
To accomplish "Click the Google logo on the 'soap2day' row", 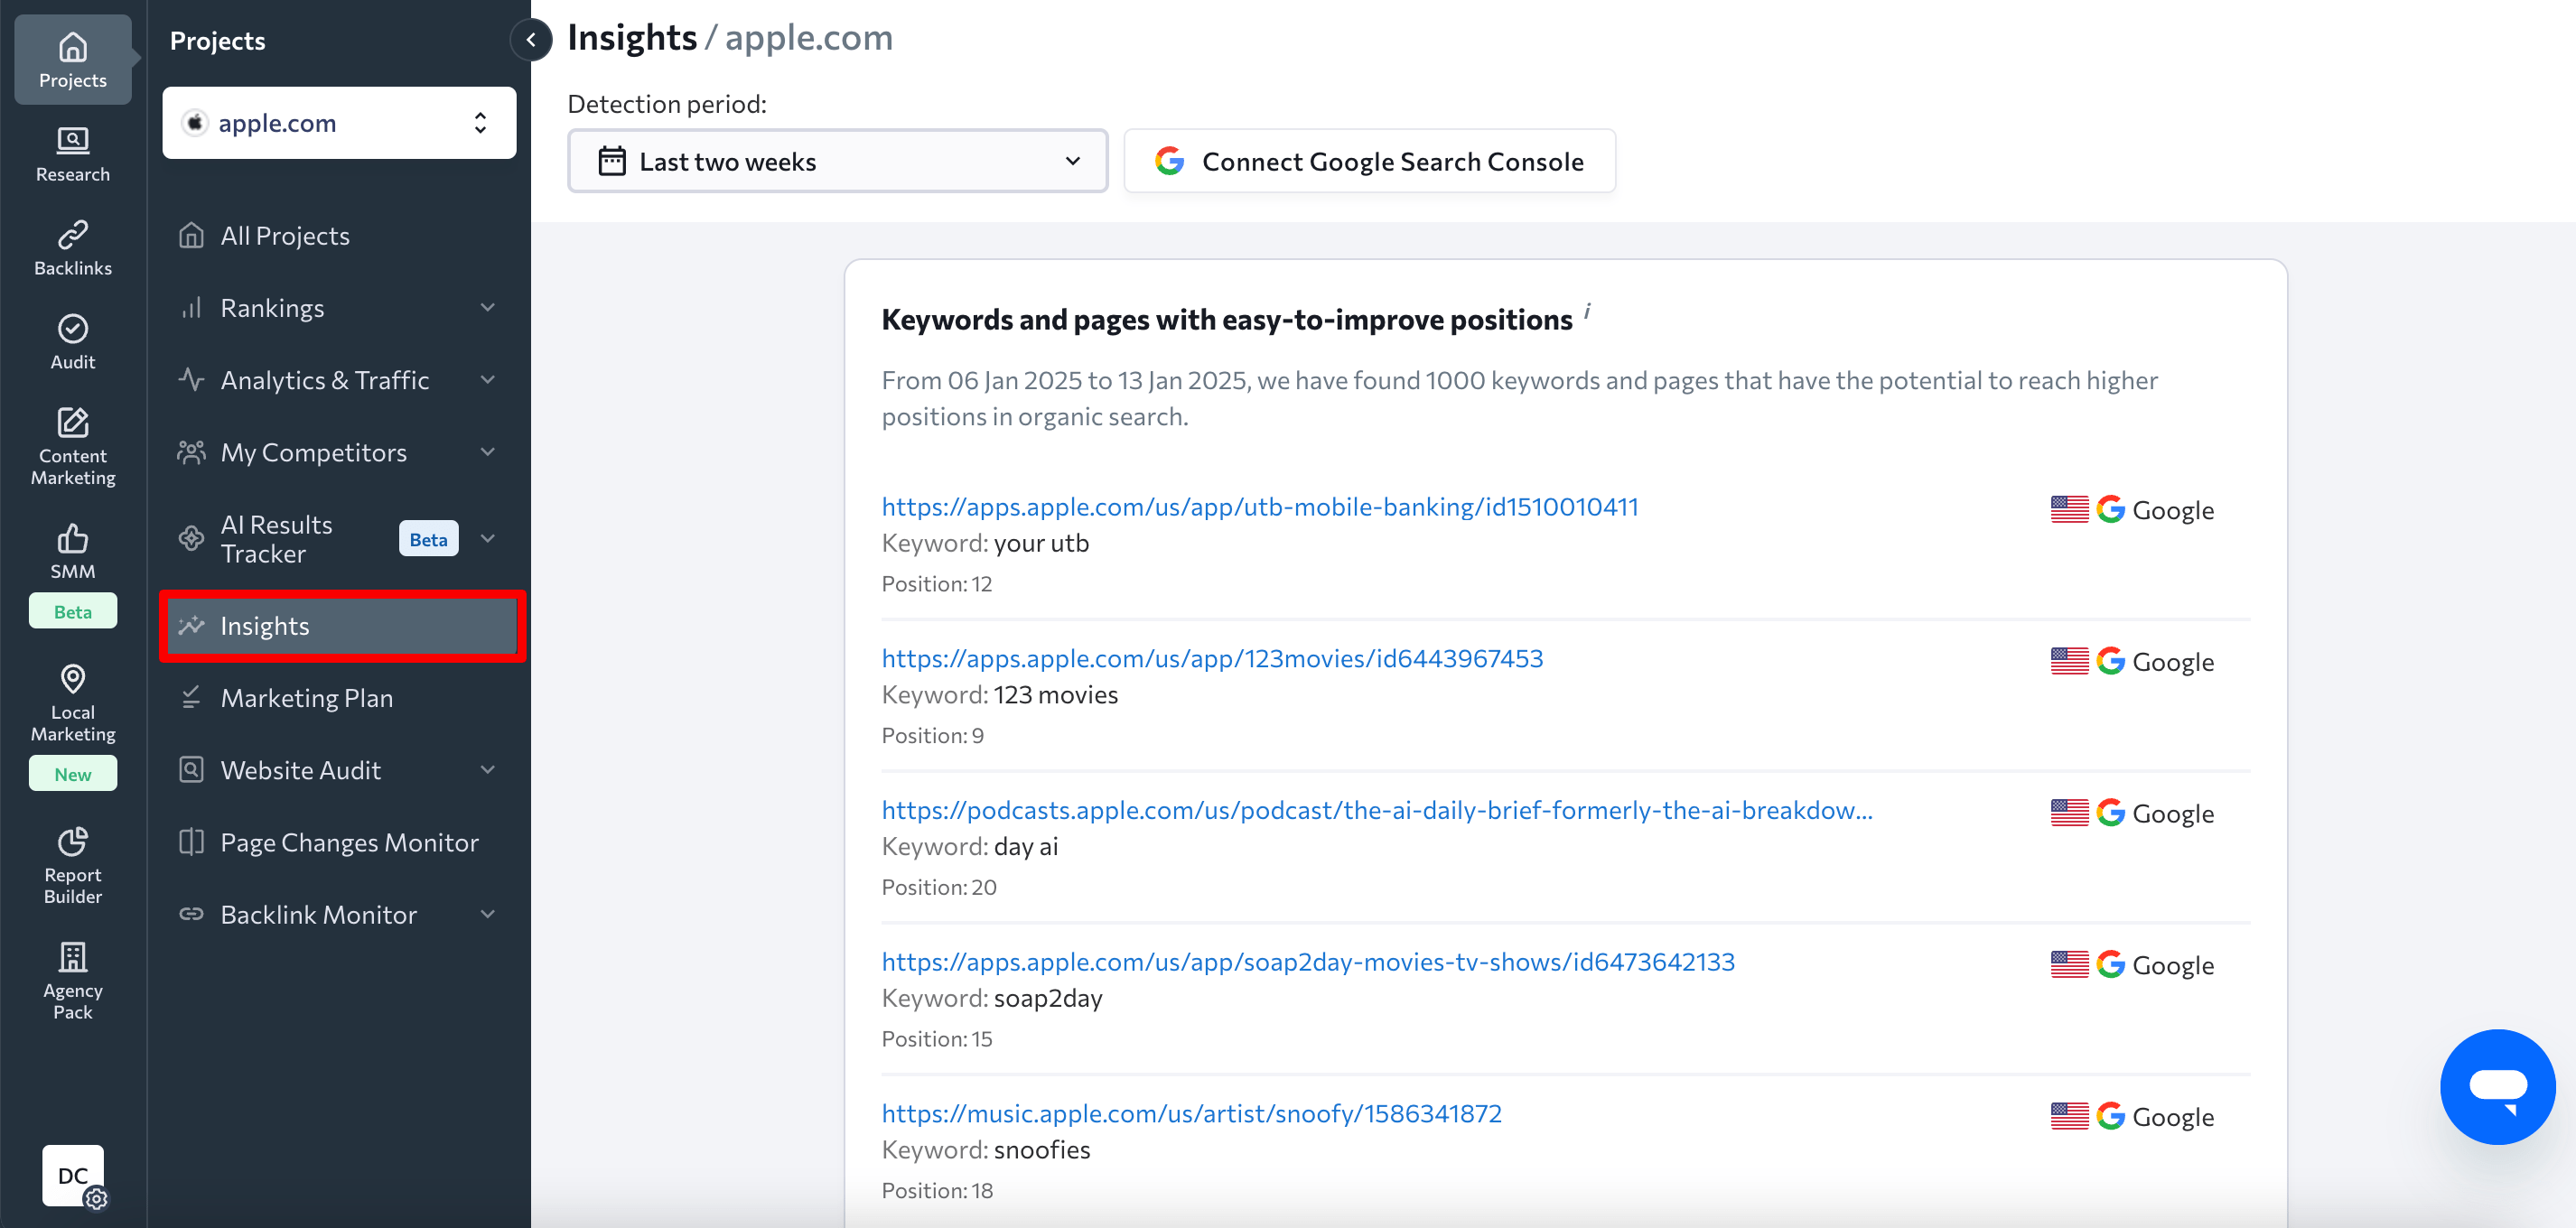I will pyautogui.click(x=2110, y=964).
